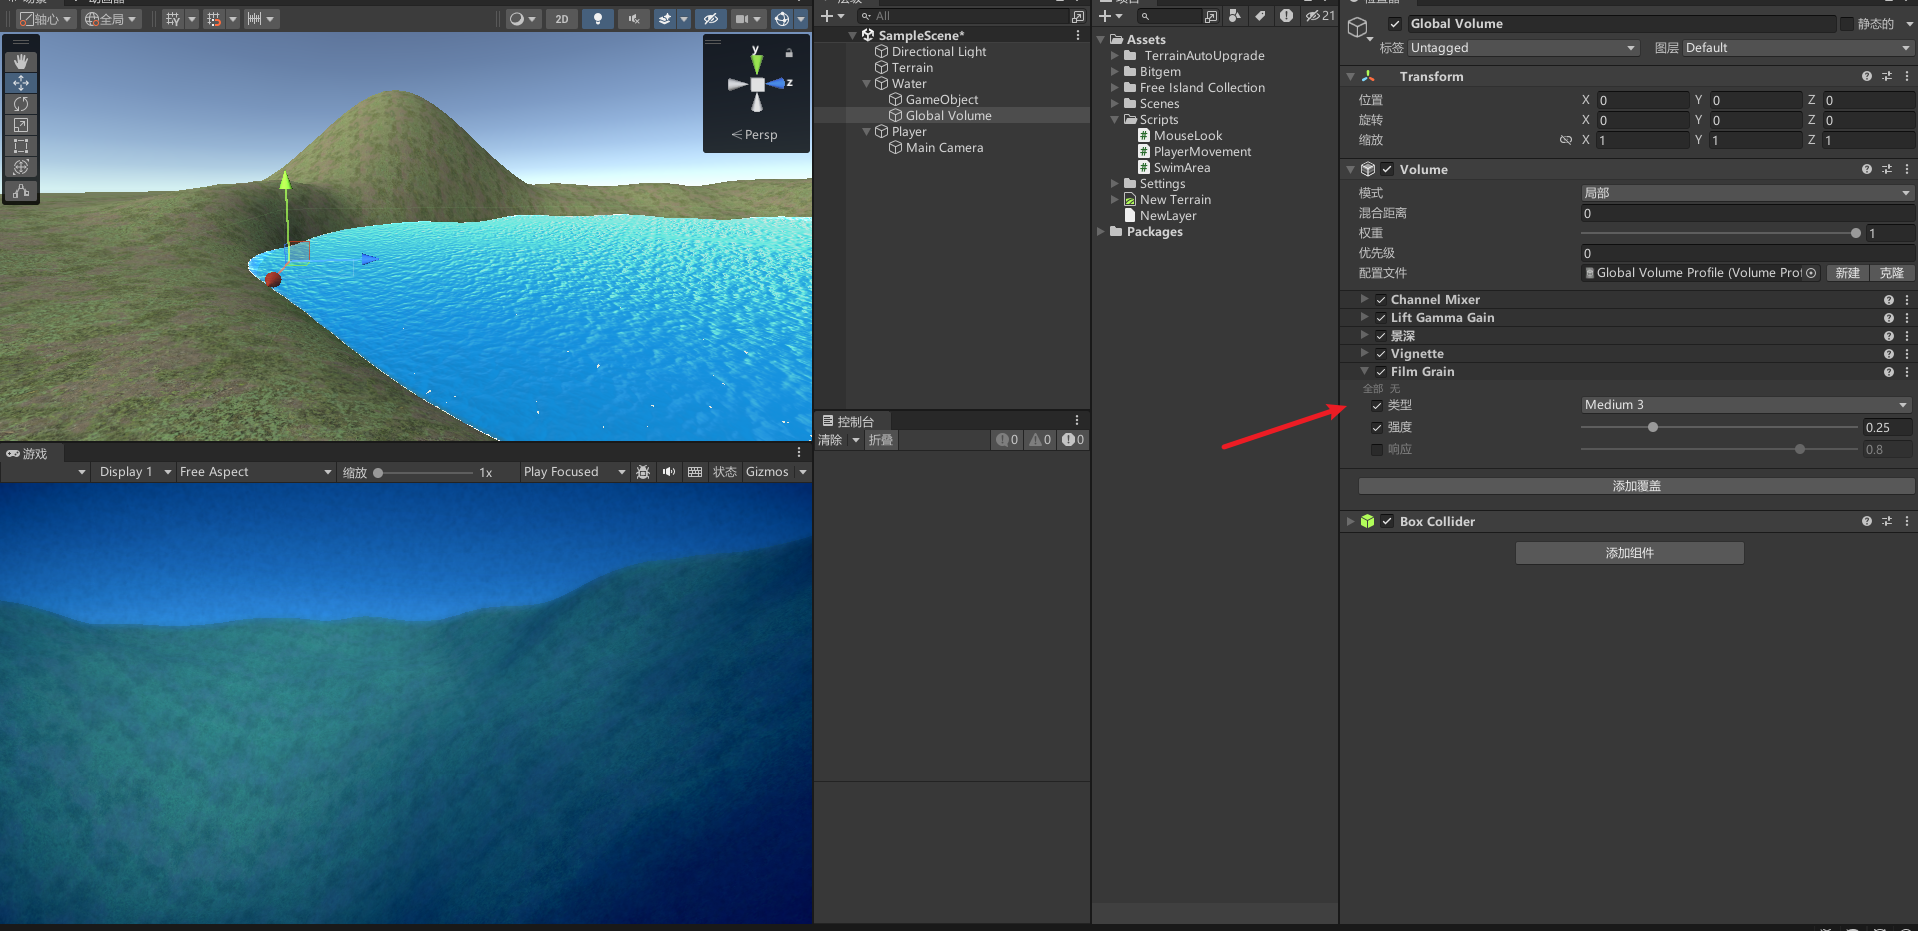This screenshot has height=931, width=1918.
Task: Click the Add Override button
Action: [1636, 486]
